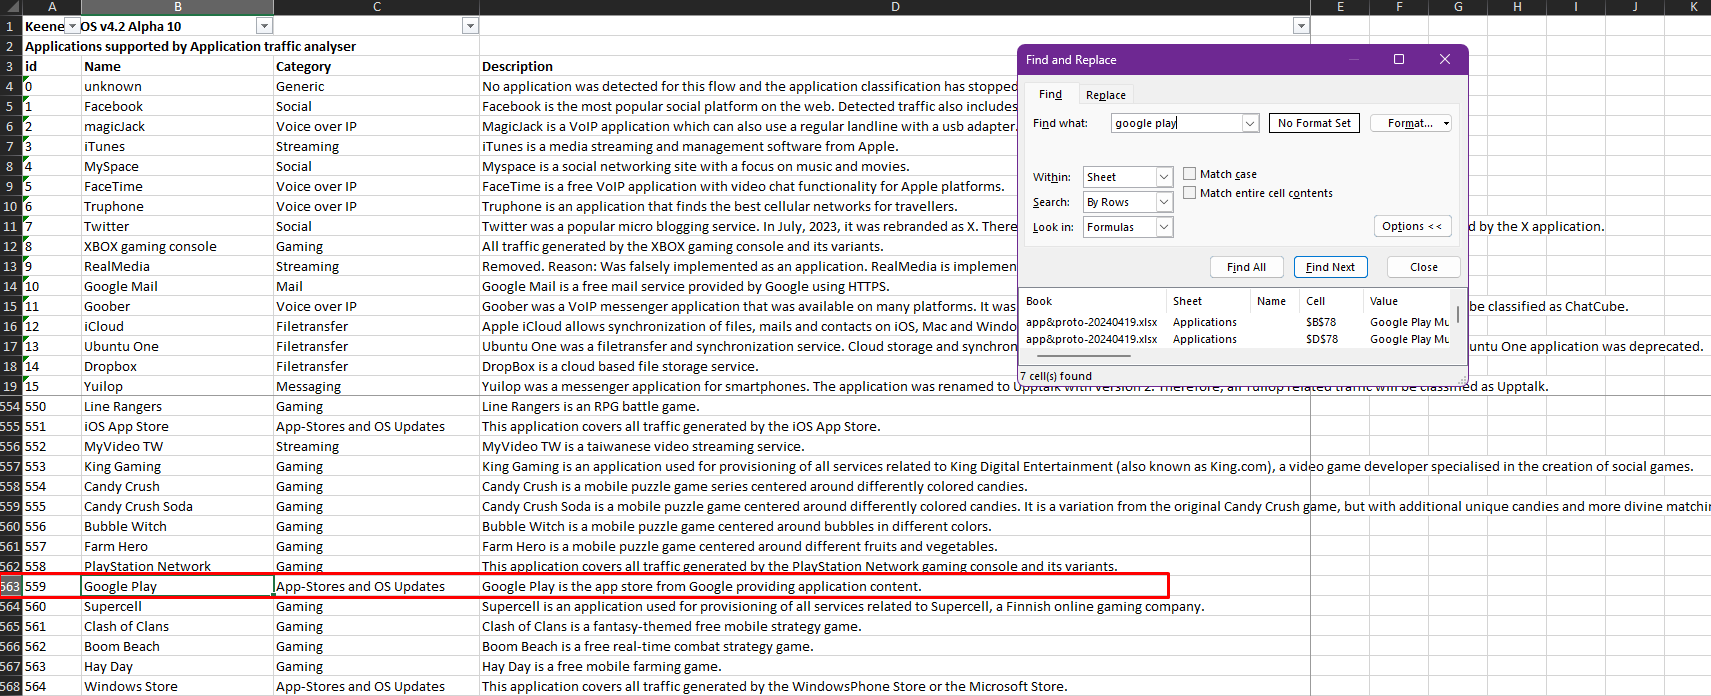The width and height of the screenshot is (1711, 696).
Task: Select row 10 header
Action: pos(10,206)
